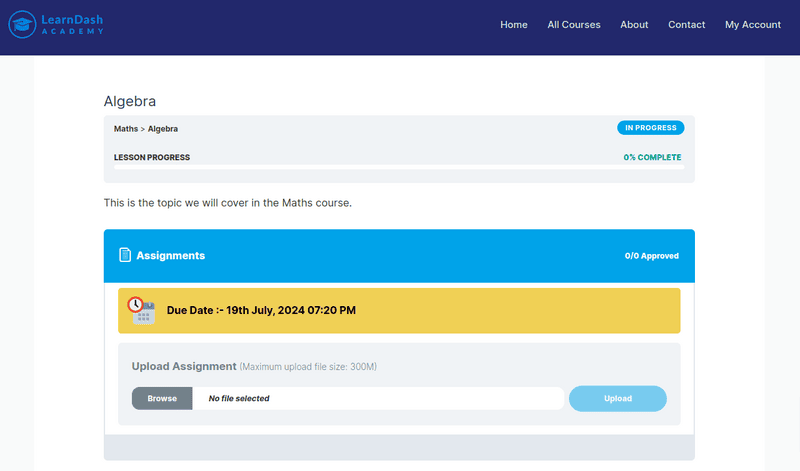Navigate to the Contact page
The width and height of the screenshot is (800, 471).
(686, 25)
